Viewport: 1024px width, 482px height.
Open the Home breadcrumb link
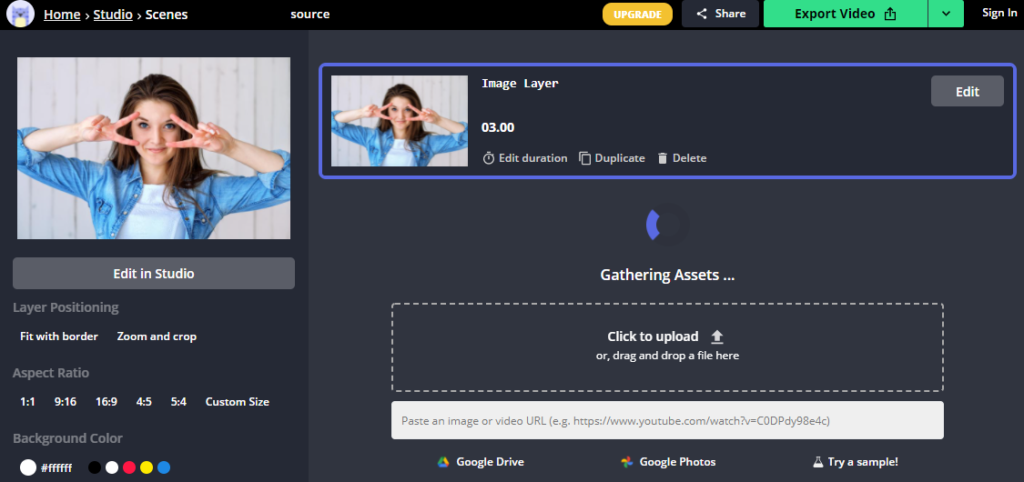[62, 14]
